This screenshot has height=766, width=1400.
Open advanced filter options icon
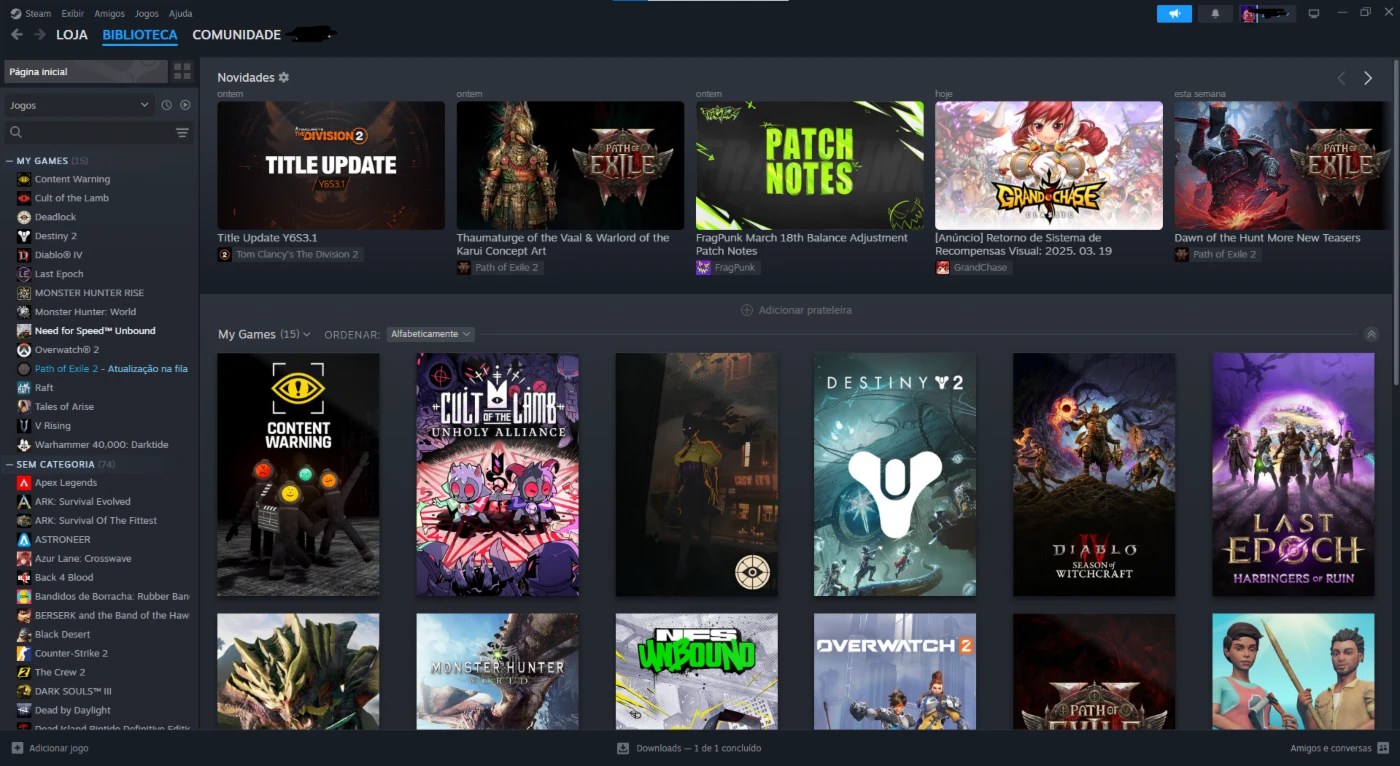point(182,132)
